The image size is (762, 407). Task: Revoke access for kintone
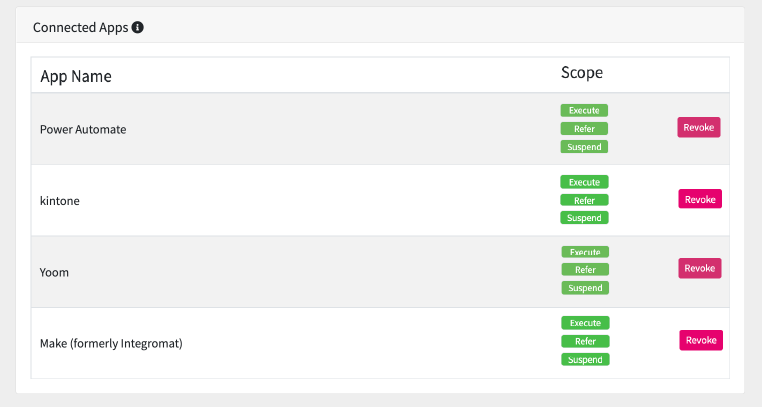tap(700, 199)
